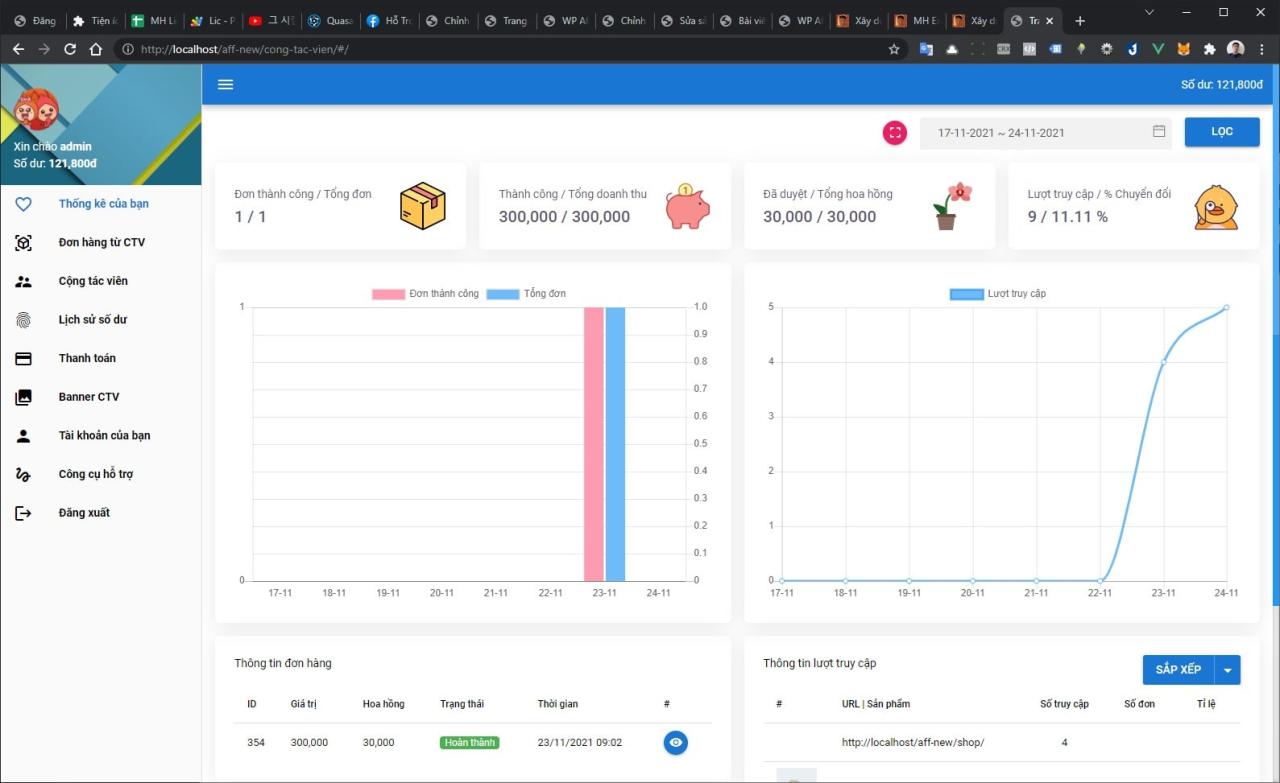The width and height of the screenshot is (1280, 783).
Task: Expand the SẮP XẾP dropdown arrow
Action: tap(1228, 669)
